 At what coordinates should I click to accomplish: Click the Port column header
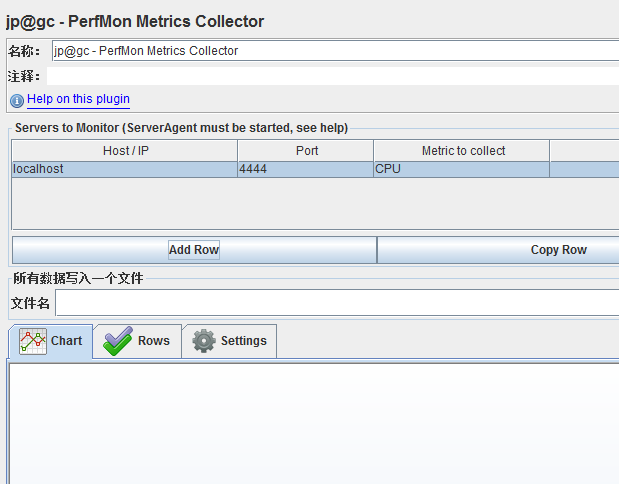tap(306, 150)
